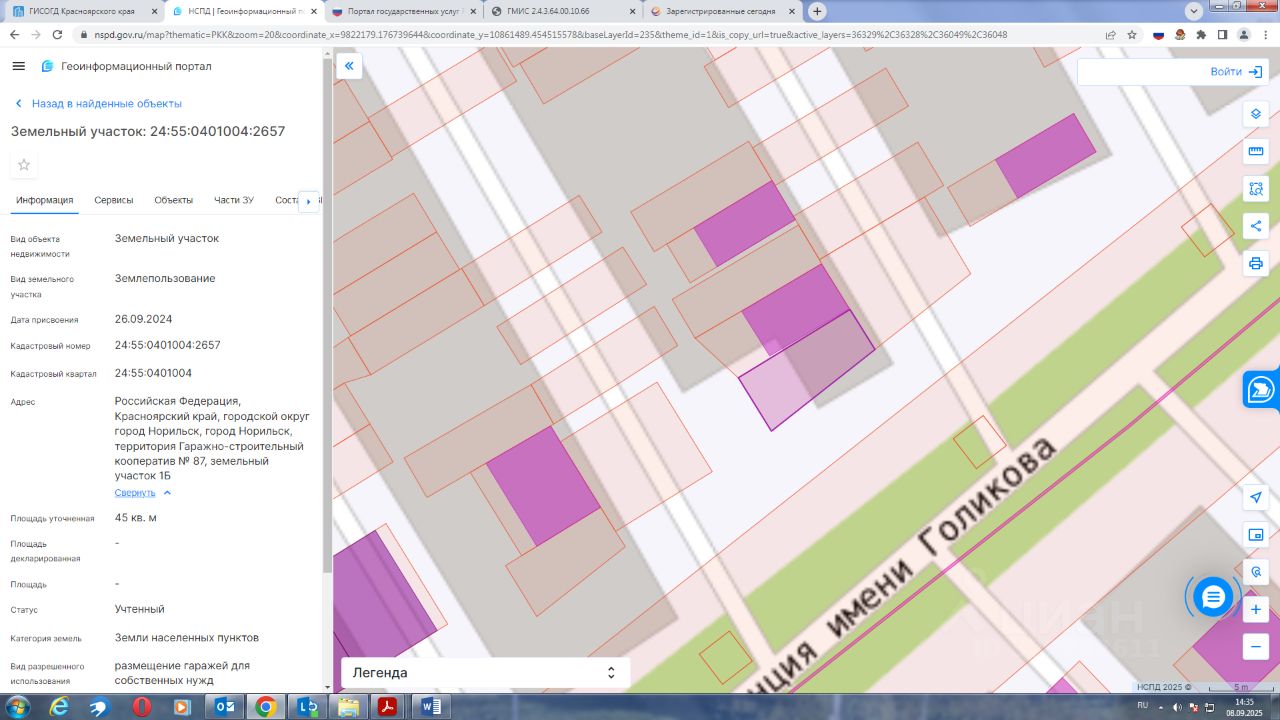The image size is (1280, 720).
Task: Open the hamburger menu of Геоинформационный портал
Action: coord(18,66)
